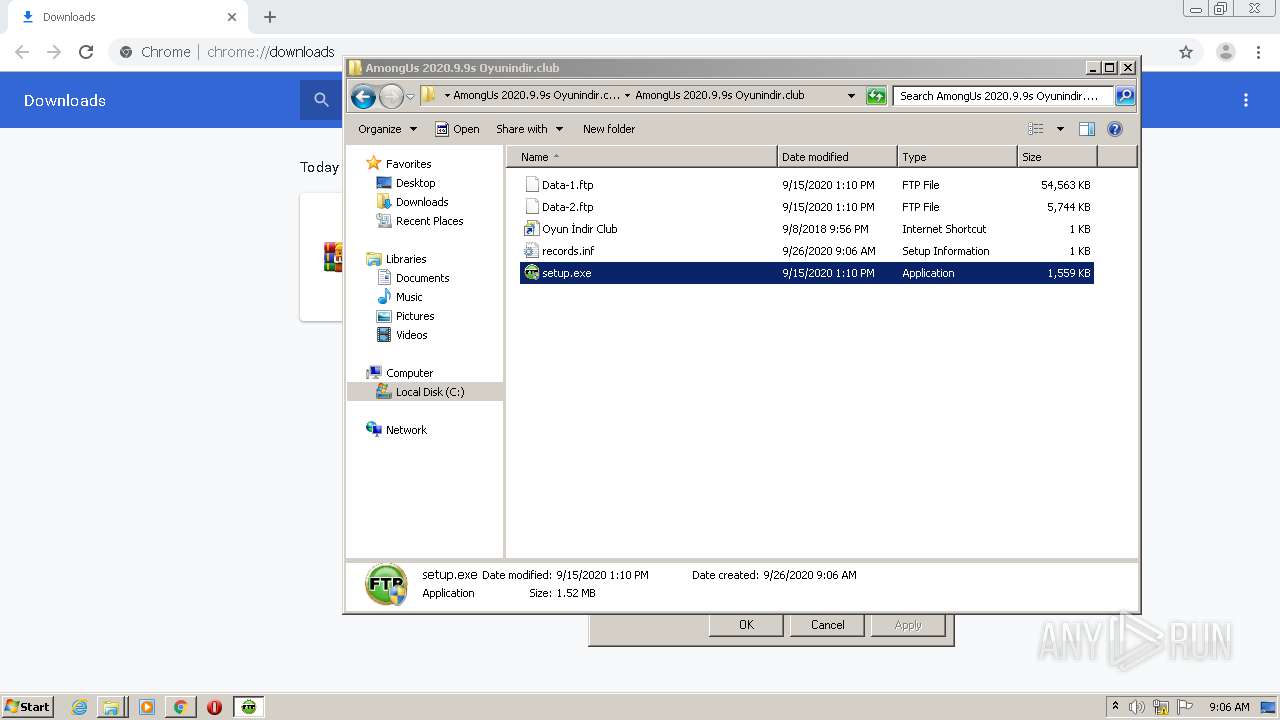Expand the view options dropdown arrow
Screen dimensions: 1280x720
[x=1060, y=129]
